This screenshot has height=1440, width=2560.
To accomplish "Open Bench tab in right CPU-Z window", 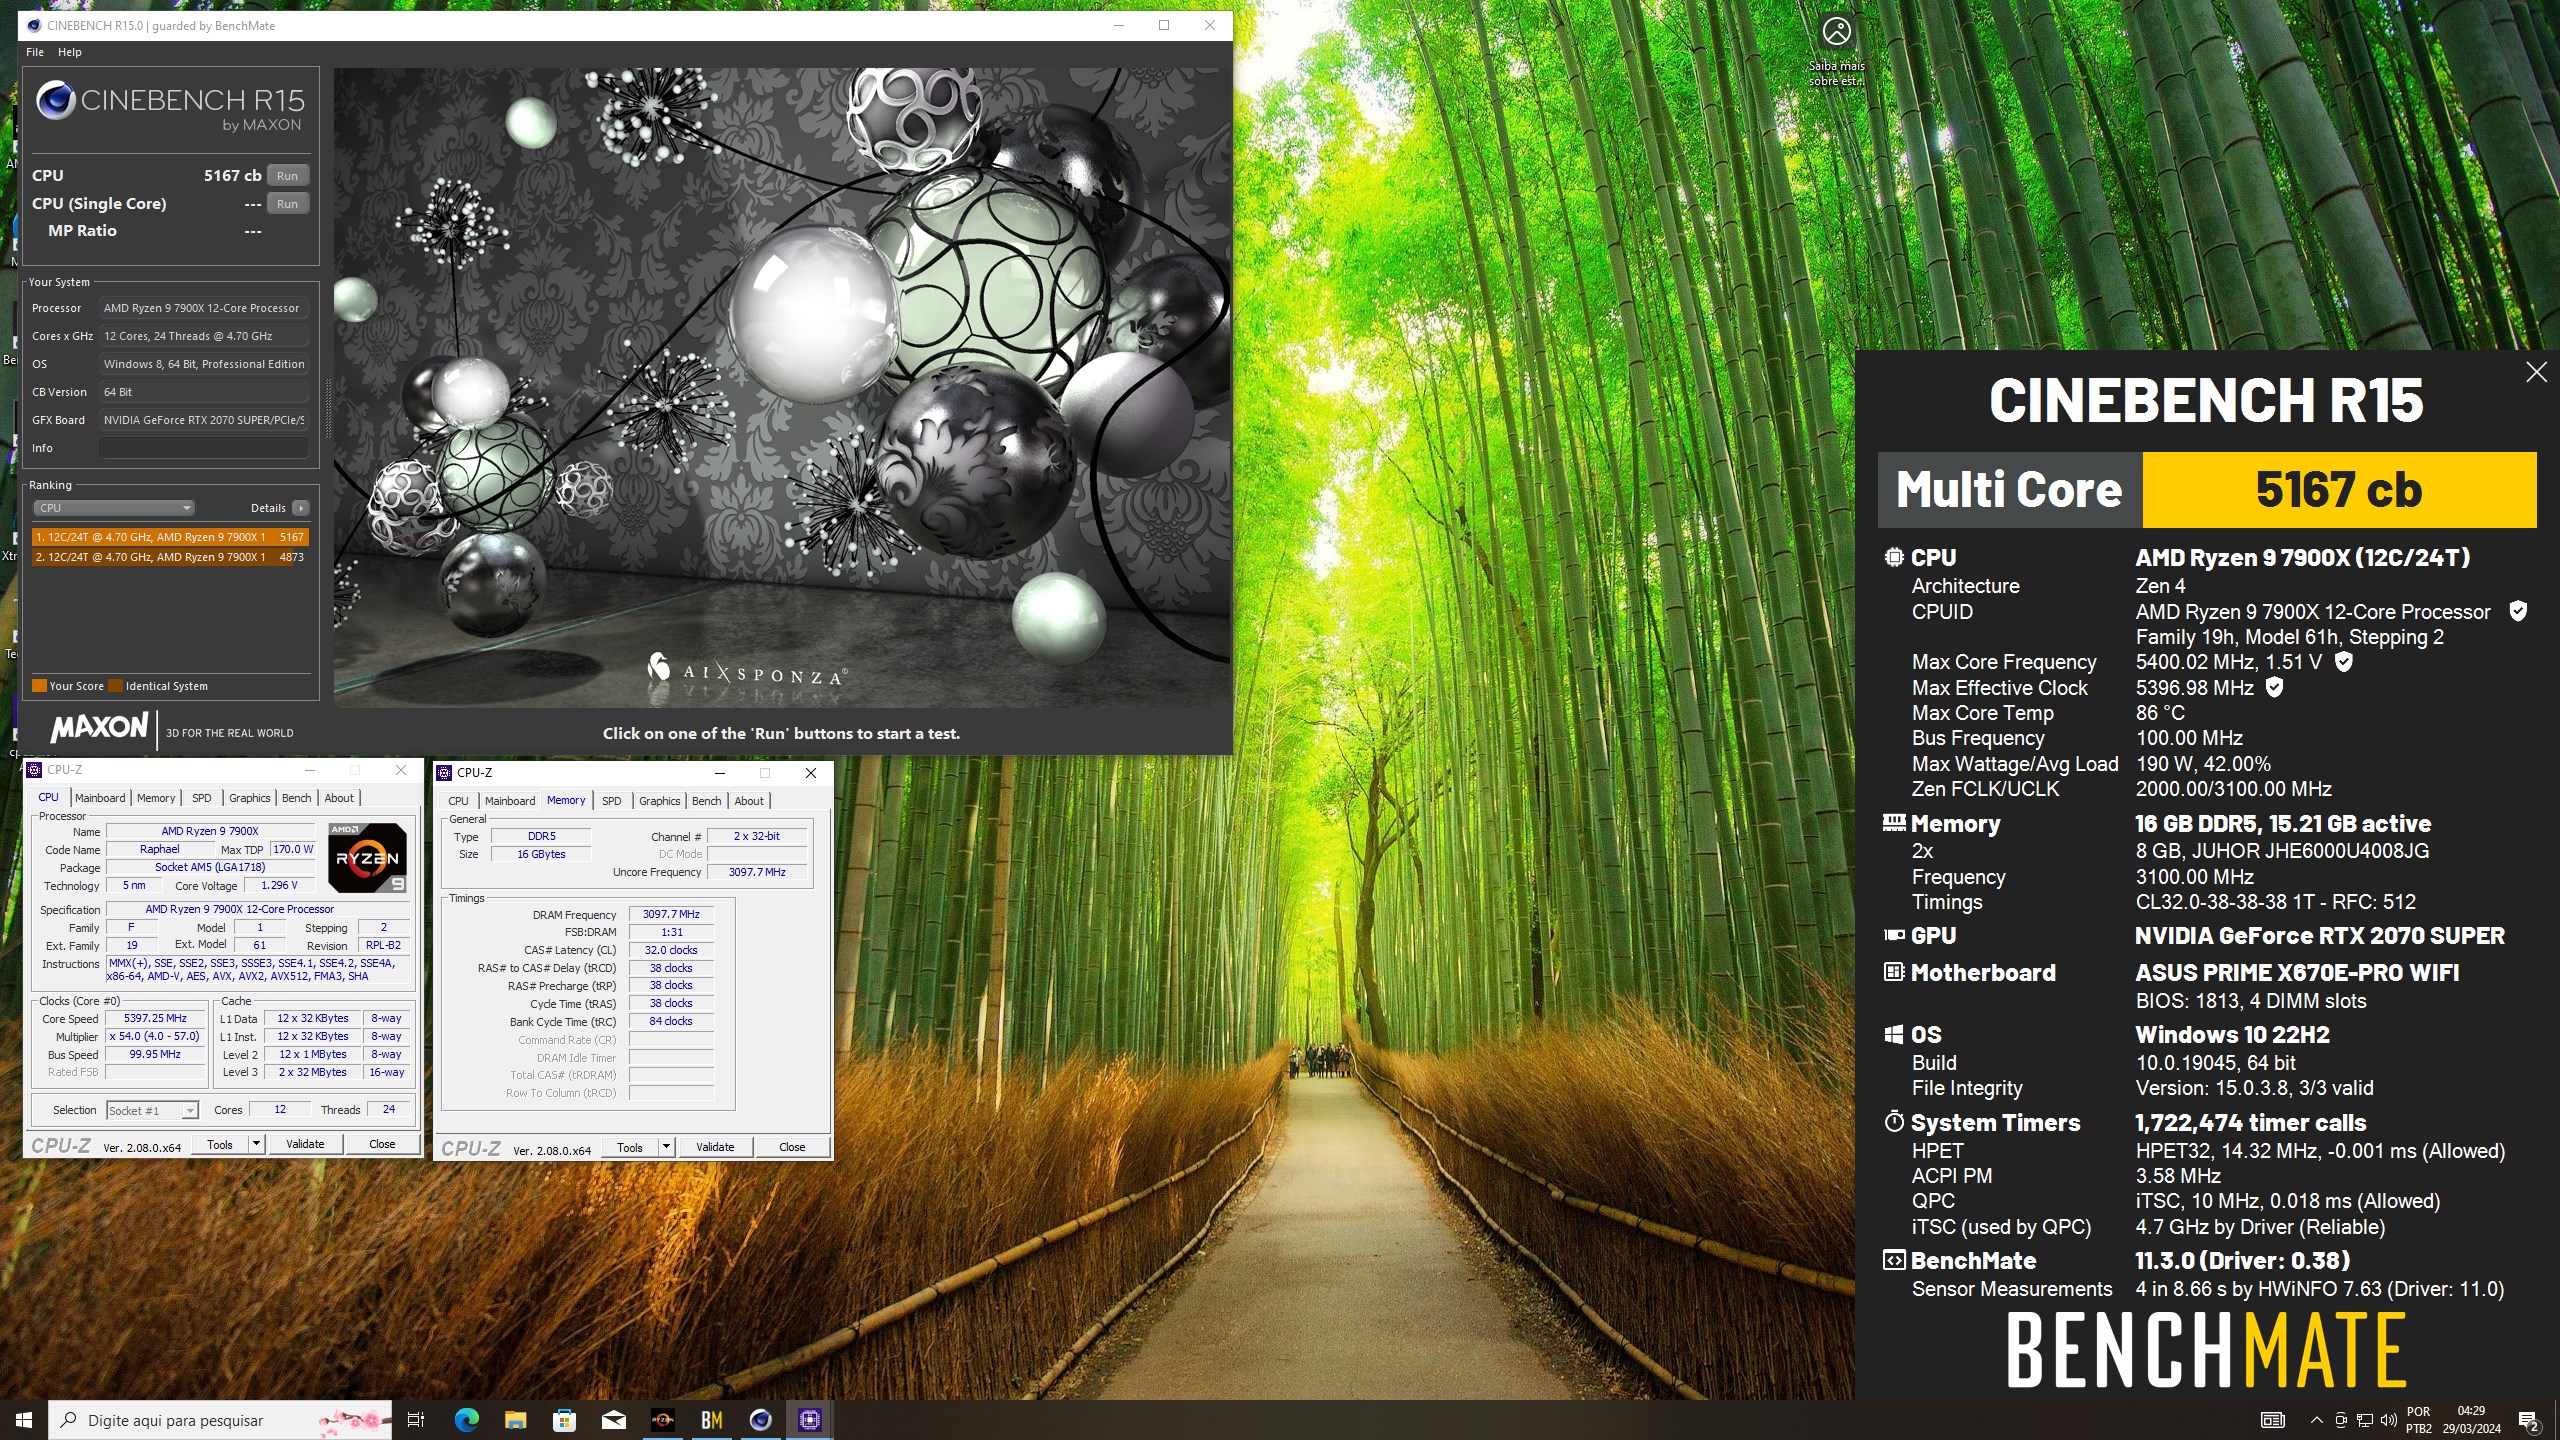I will pyautogui.click(x=706, y=801).
